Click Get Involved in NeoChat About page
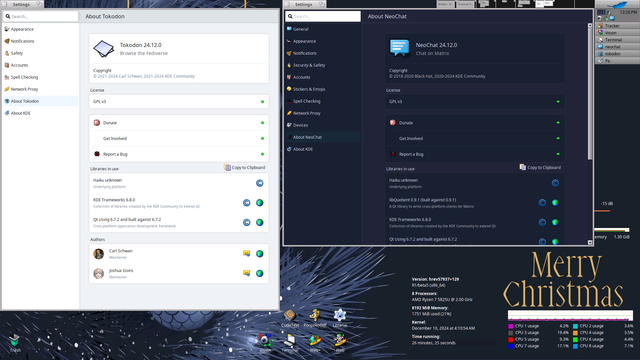Viewport: 640px width, 360px height. [x=475, y=138]
